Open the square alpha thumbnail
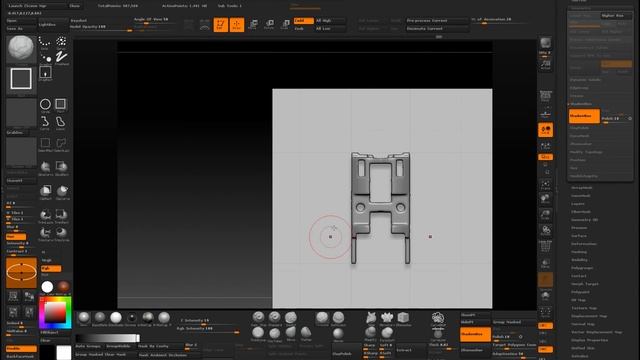Screen dimensions: 640x360 [21, 79]
